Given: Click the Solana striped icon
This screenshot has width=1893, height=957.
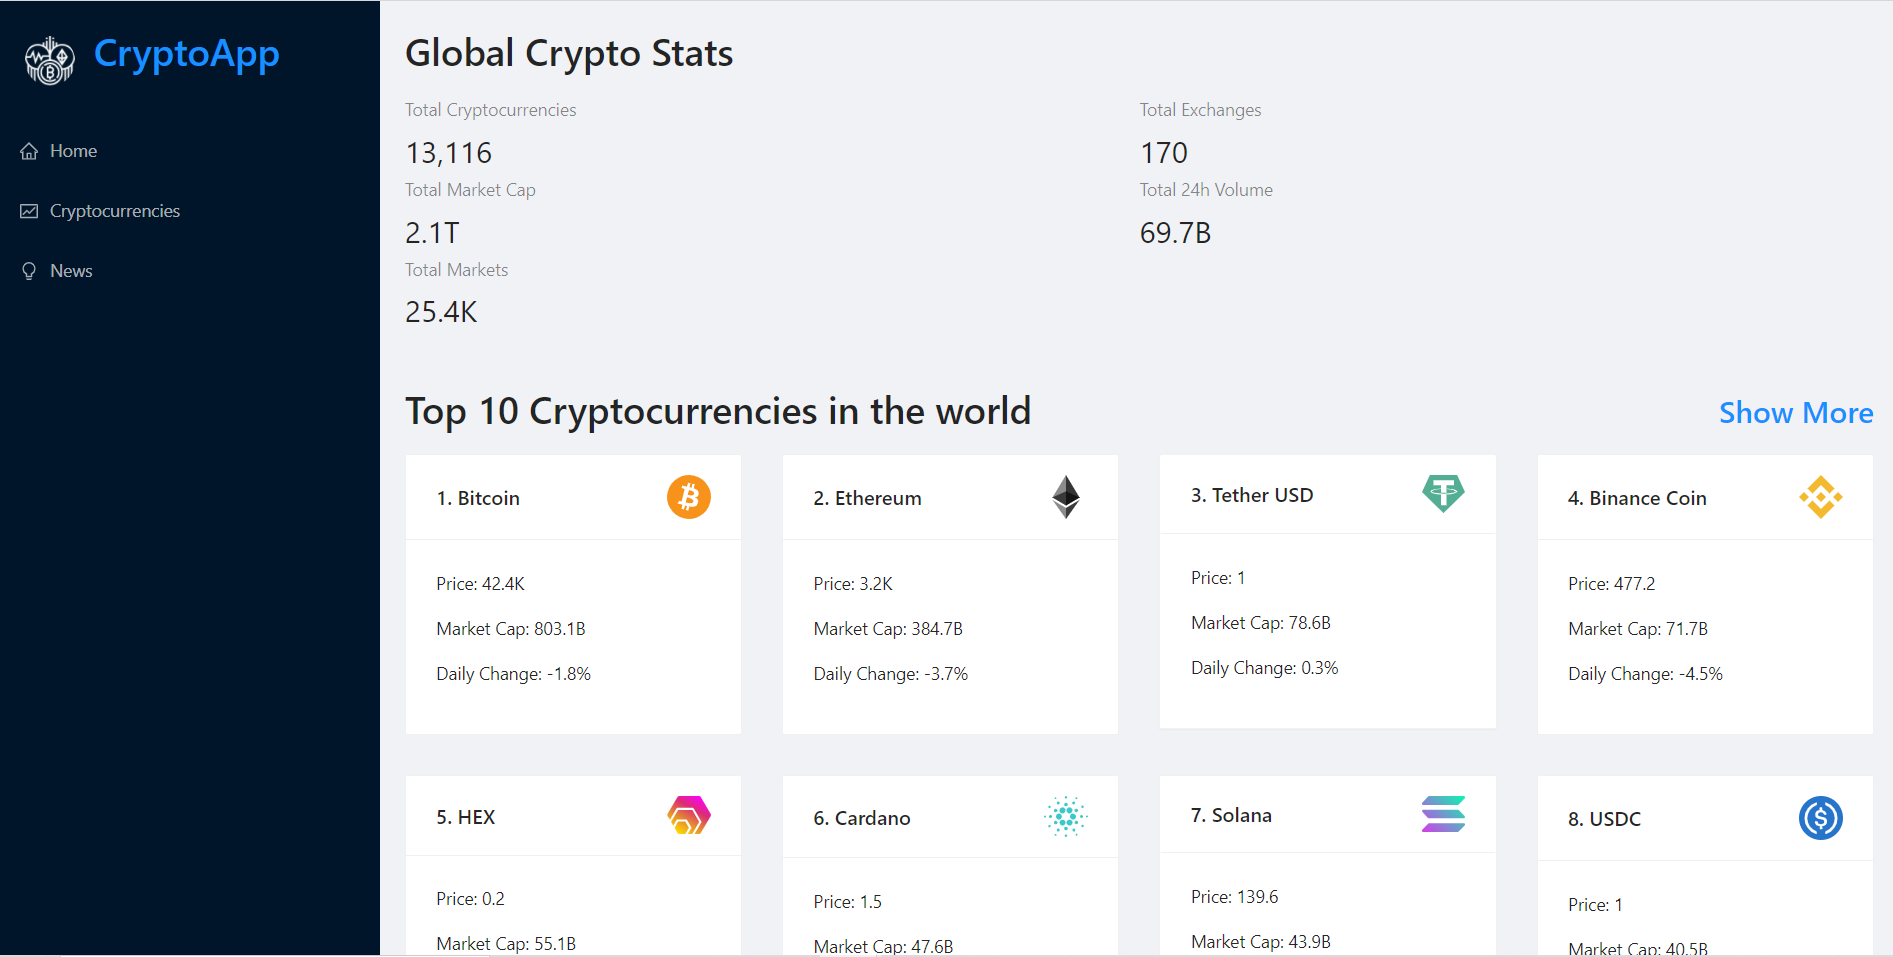Looking at the screenshot, I should 1442,814.
